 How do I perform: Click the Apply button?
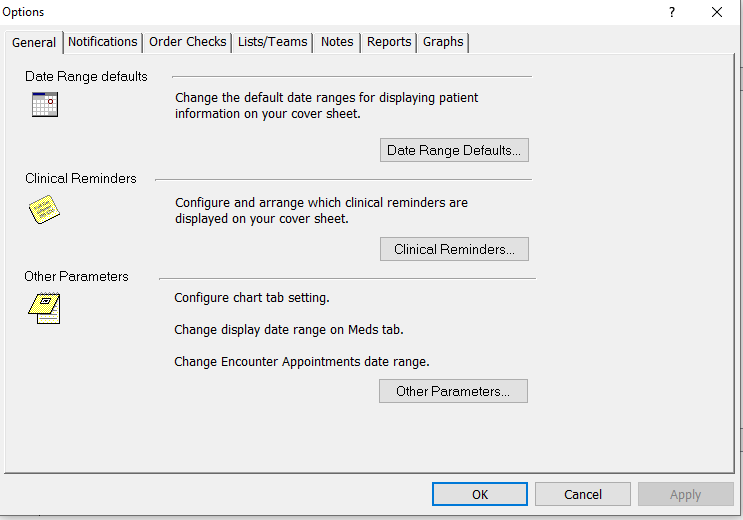(685, 494)
